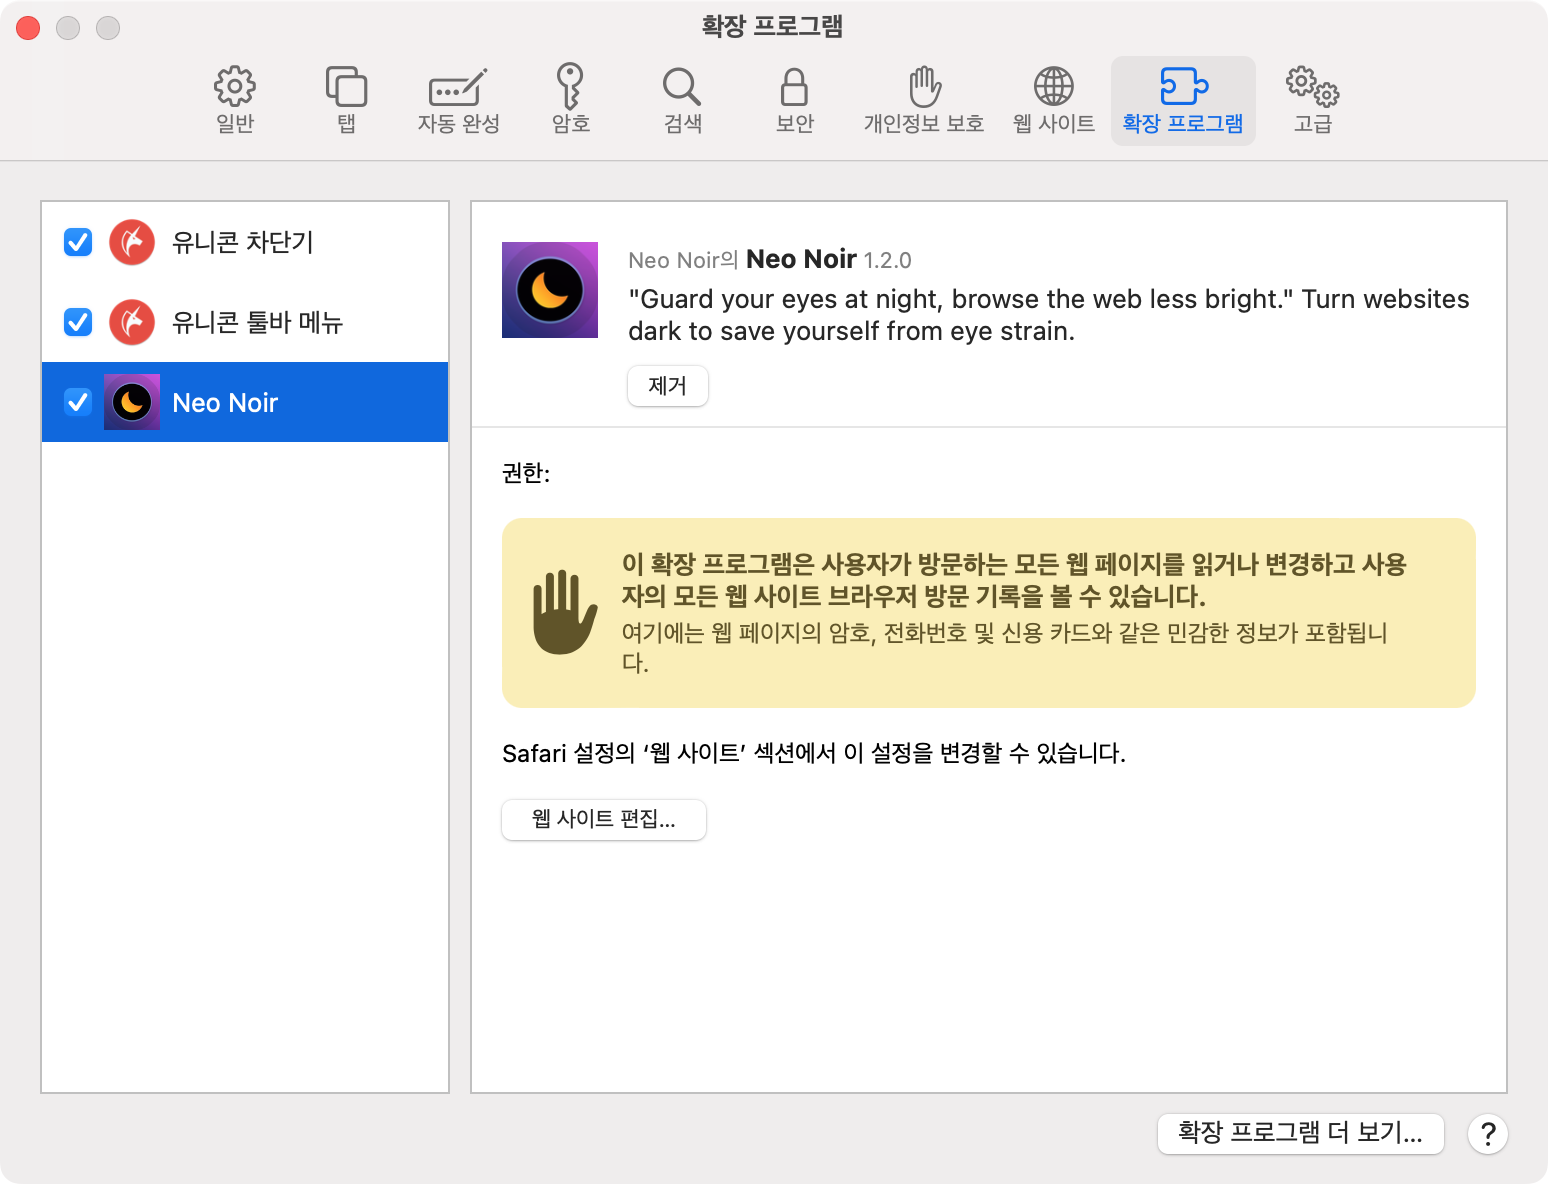This screenshot has height=1184, width=1548.
Task: Open the 보안 (Security) lock pane
Action: [794, 100]
